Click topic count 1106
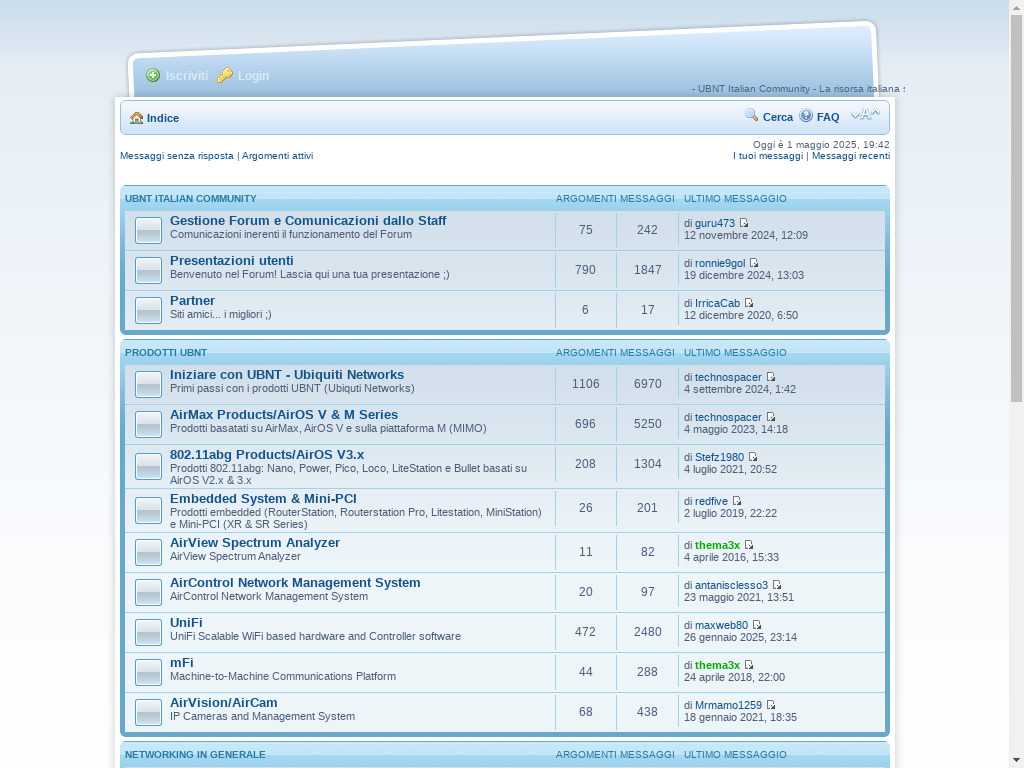1024x768 pixels. (x=585, y=384)
